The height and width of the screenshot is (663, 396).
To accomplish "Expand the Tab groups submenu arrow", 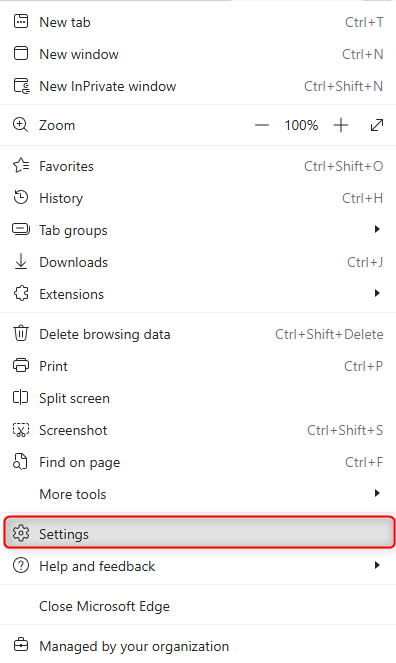I will [377, 230].
